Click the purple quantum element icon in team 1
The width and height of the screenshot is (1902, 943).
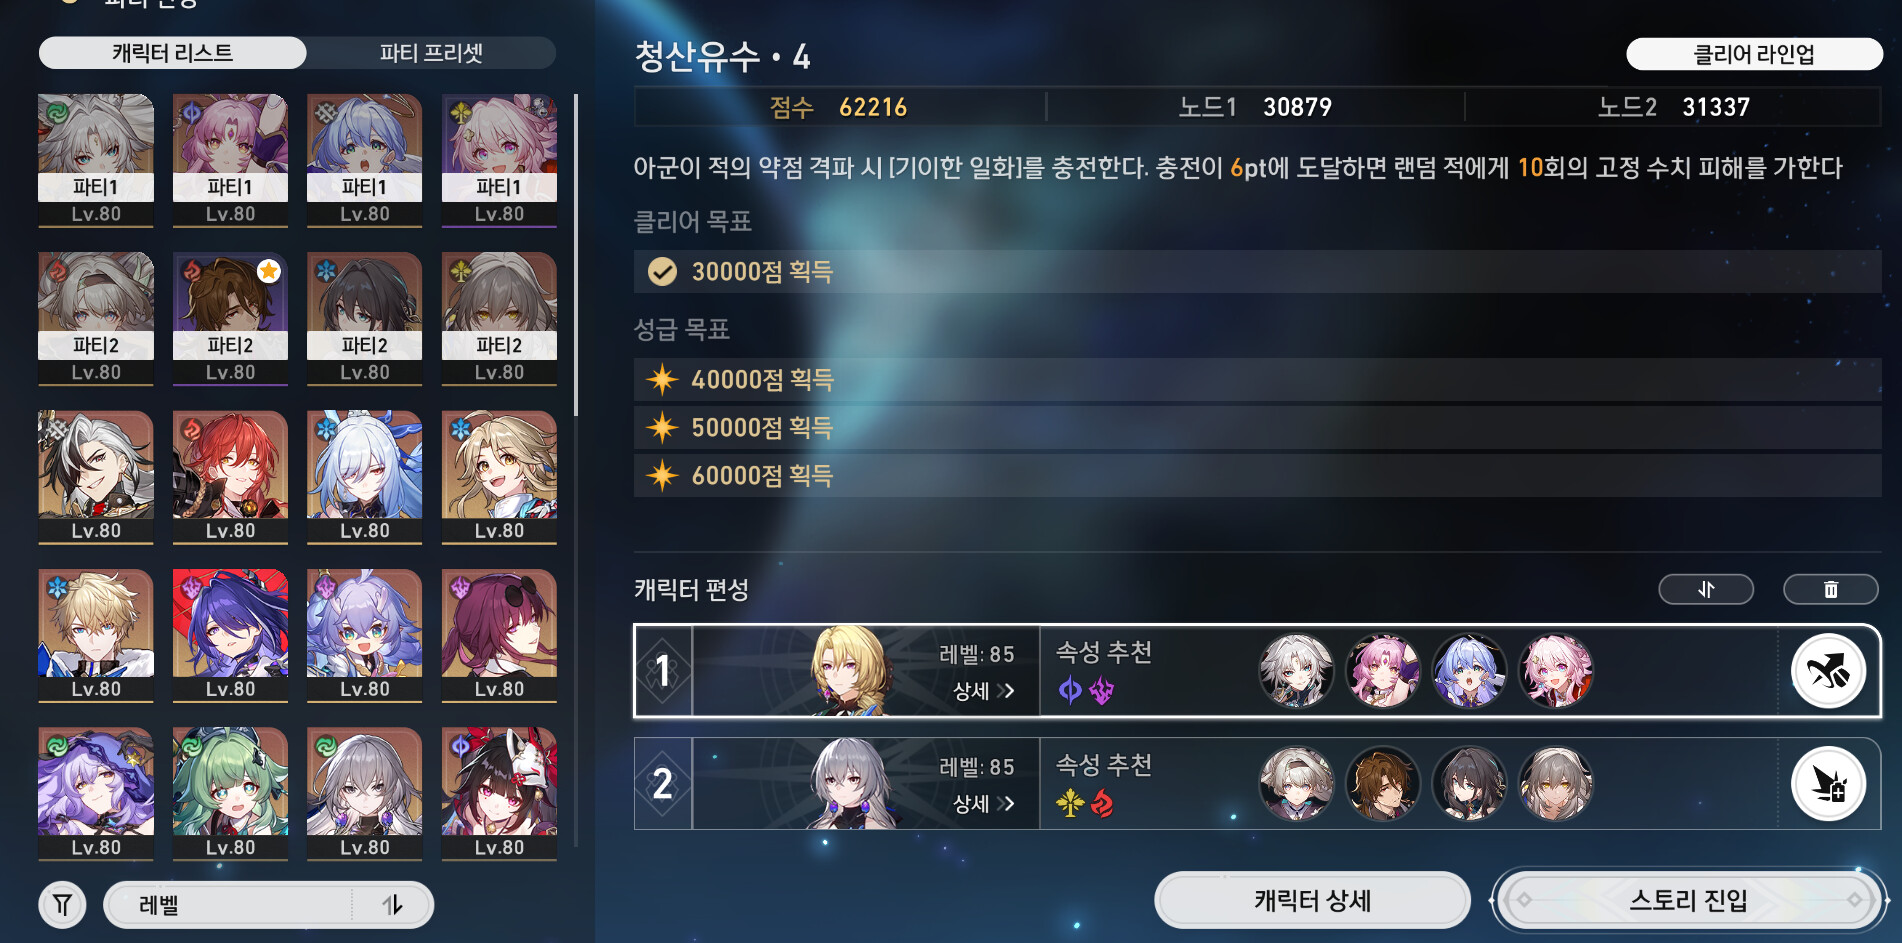coord(1070,690)
